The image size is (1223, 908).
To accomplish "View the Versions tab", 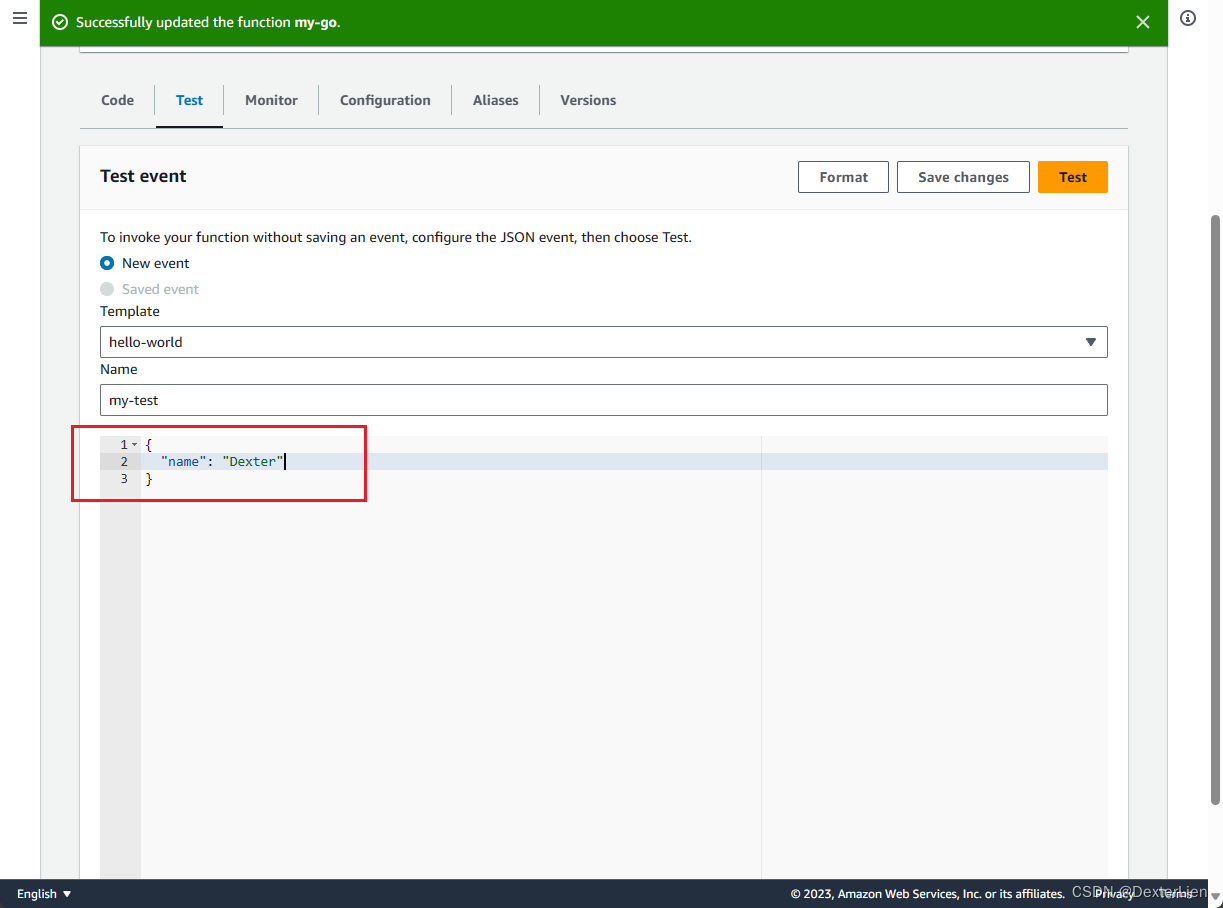I will click(x=588, y=100).
